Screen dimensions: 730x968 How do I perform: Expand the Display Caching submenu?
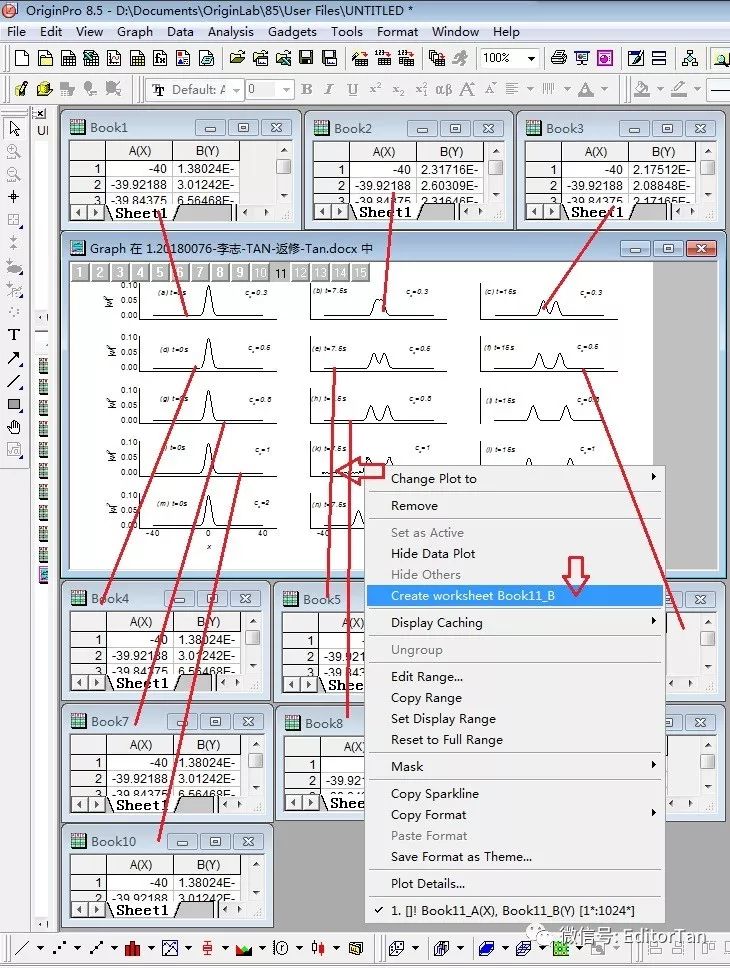pos(515,622)
